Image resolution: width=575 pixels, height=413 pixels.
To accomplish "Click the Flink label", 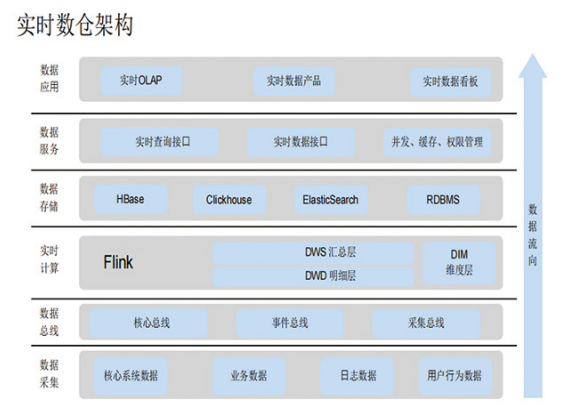I will (x=118, y=262).
